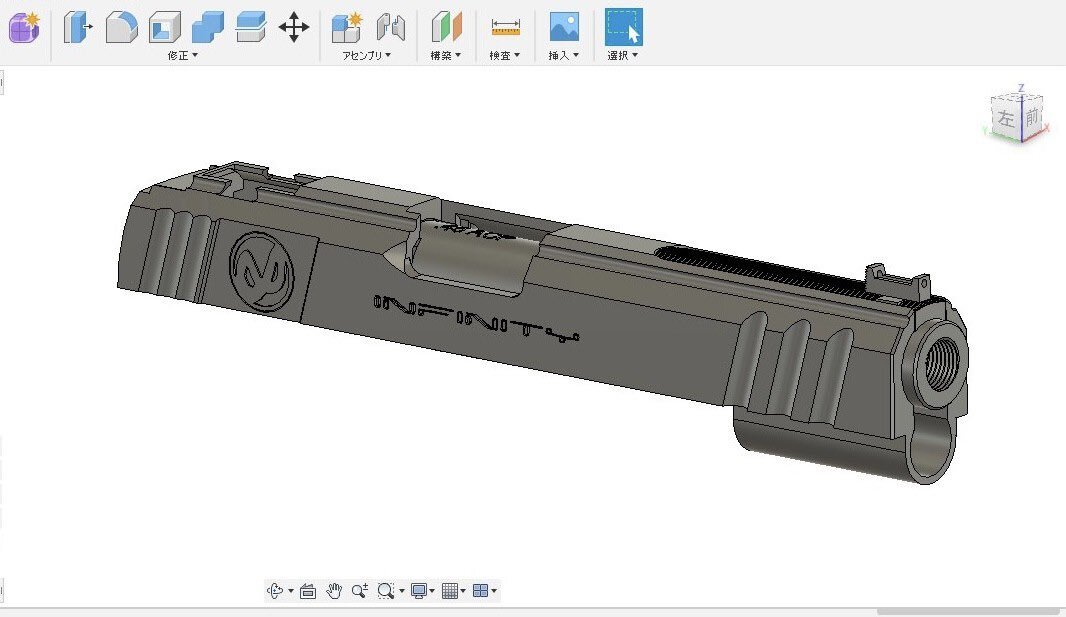Select the Joint tool icon
The image size is (1066, 617).
tap(390, 27)
